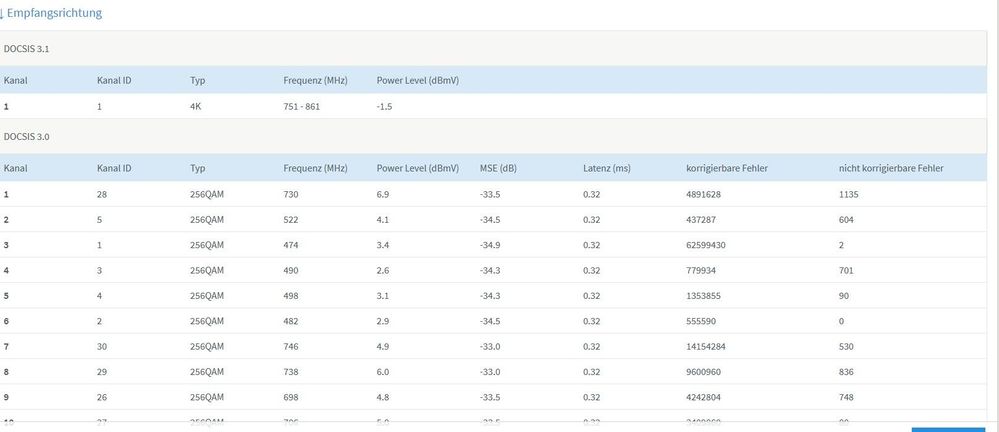The height and width of the screenshot is (432, 999).
Task: Click Power Level header in DOCSIS 3.0 table
Action: tap(417, 167)
